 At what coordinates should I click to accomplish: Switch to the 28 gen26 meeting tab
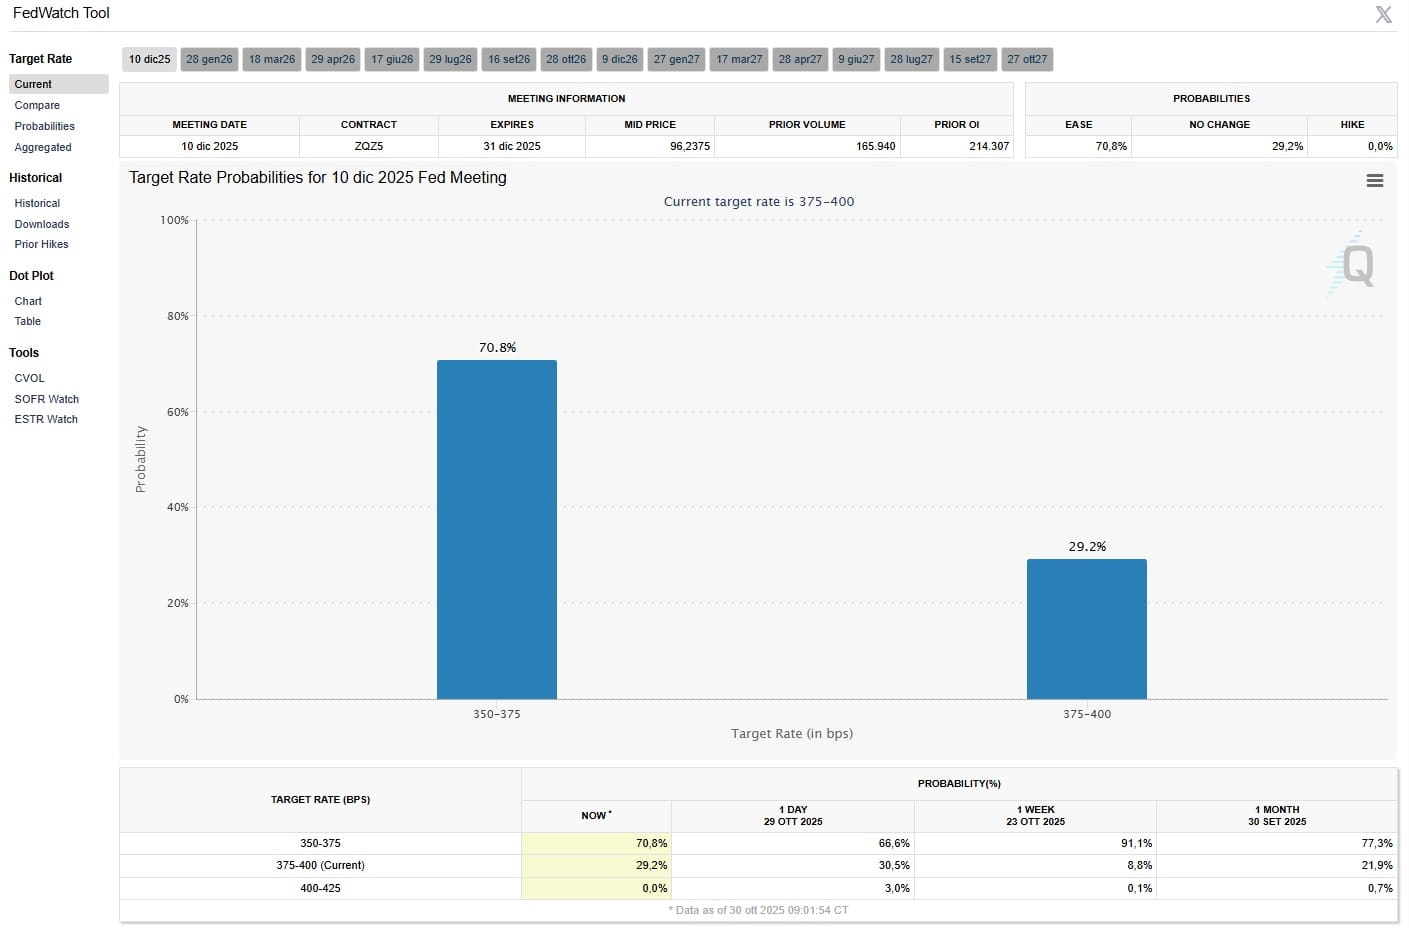(x=208, y=59)
